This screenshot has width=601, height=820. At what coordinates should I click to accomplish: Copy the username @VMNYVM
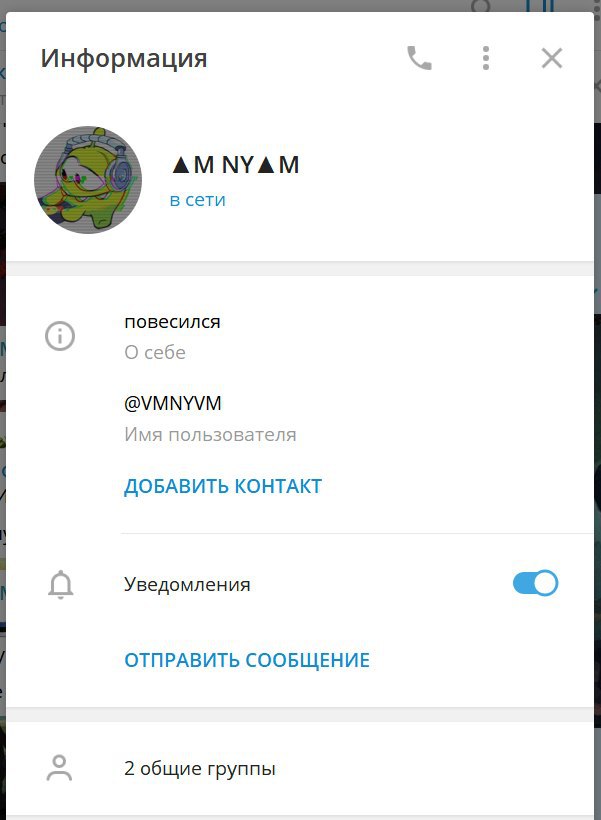point(173,403)
